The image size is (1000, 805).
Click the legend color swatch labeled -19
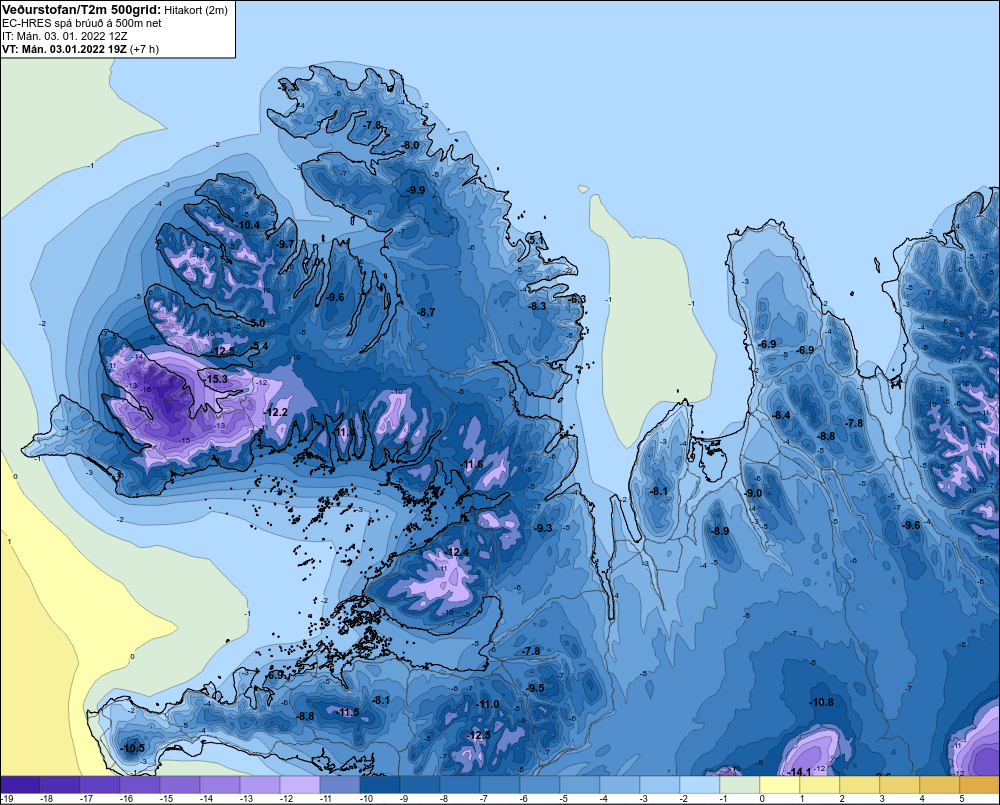[20, 785]
